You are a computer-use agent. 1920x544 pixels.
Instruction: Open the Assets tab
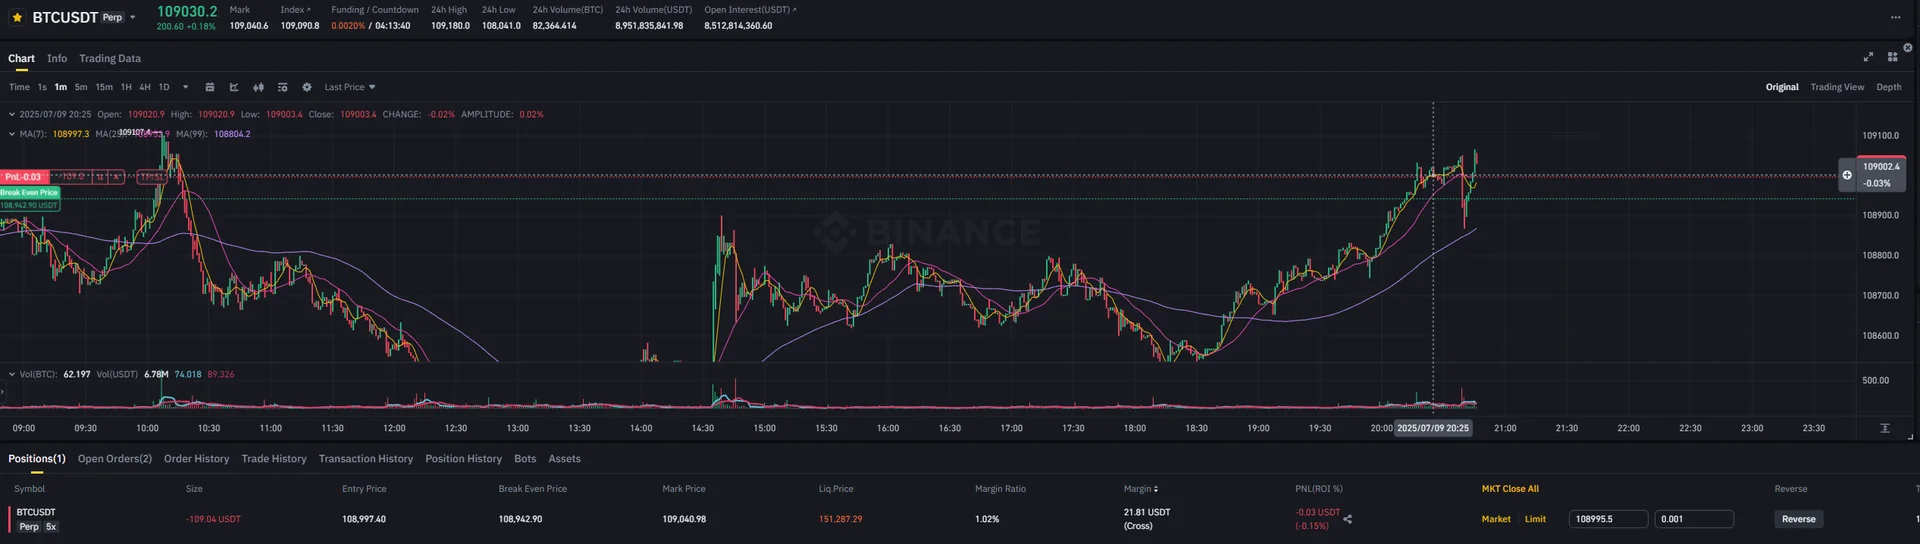[x=564, y=459]
